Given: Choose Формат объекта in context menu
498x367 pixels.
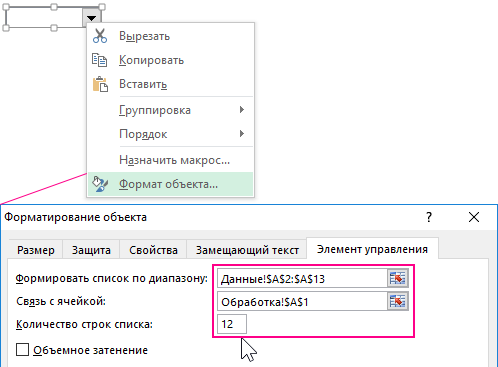Looking at the screenshot, I should tap(171, 184).
